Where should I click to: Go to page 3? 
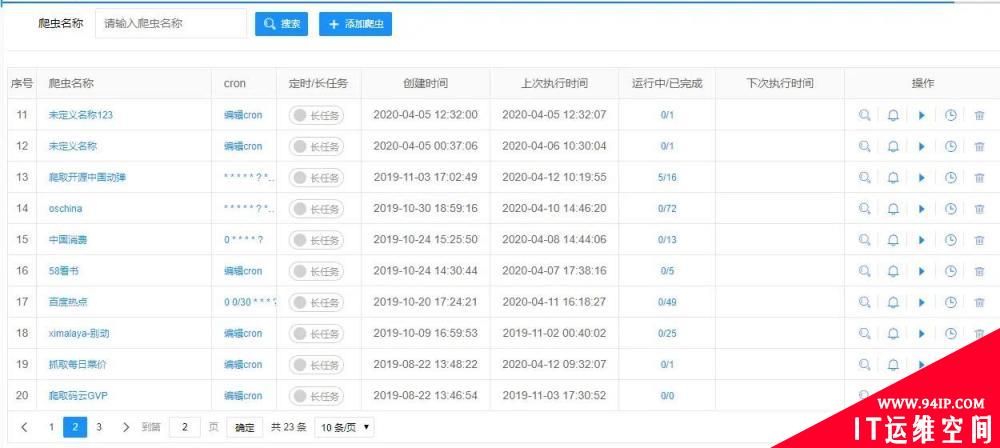pos(99,428)
